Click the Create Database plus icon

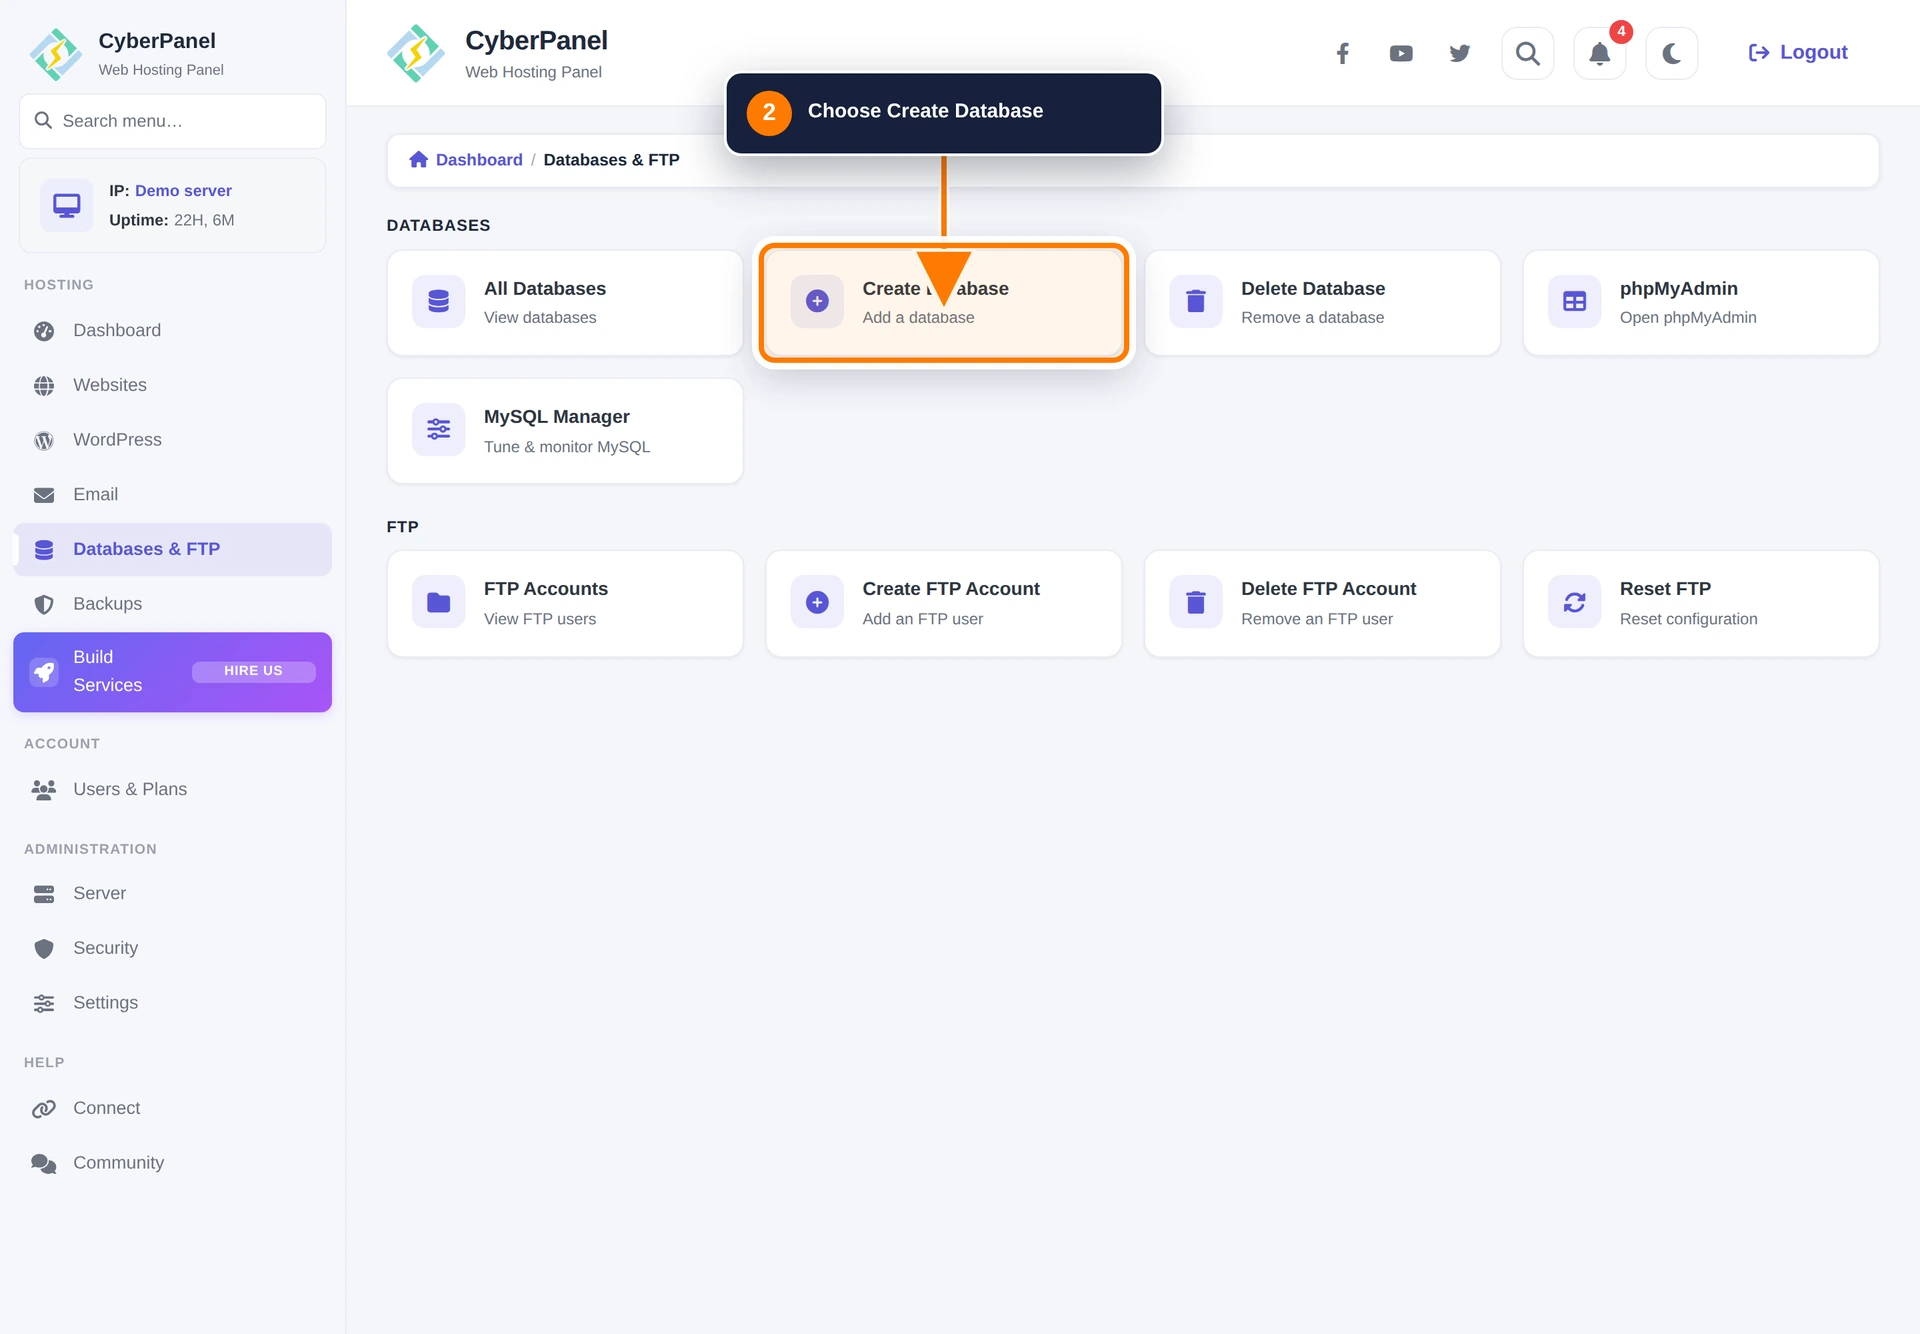tap(817, 301)
